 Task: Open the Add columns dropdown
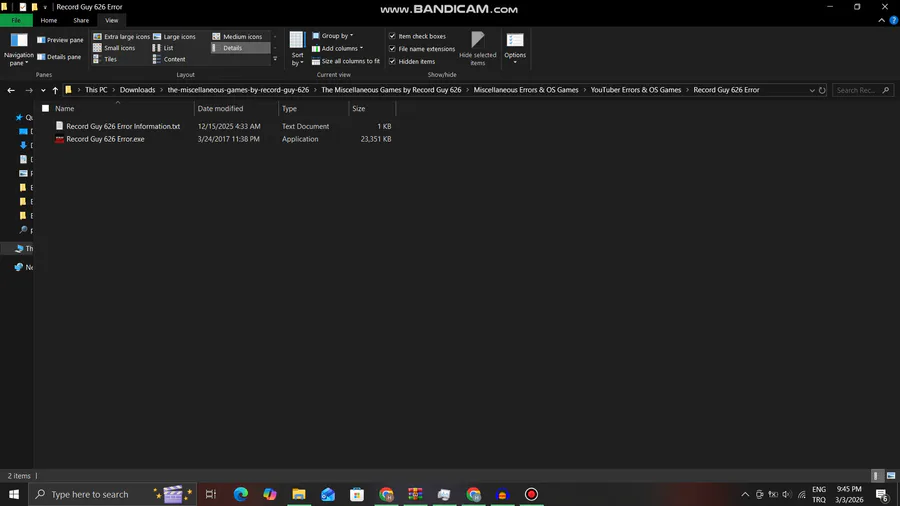tap(337, 48)
